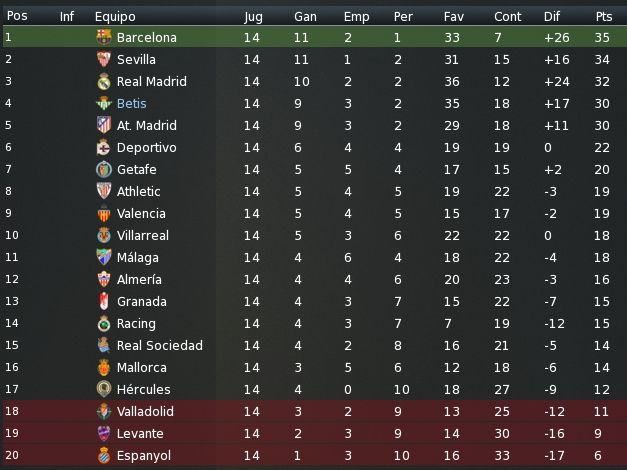This screenshot has height=470, width=627.
Task: Click the Gan column header
Action: pyautogui.click(x=305, y=16)
